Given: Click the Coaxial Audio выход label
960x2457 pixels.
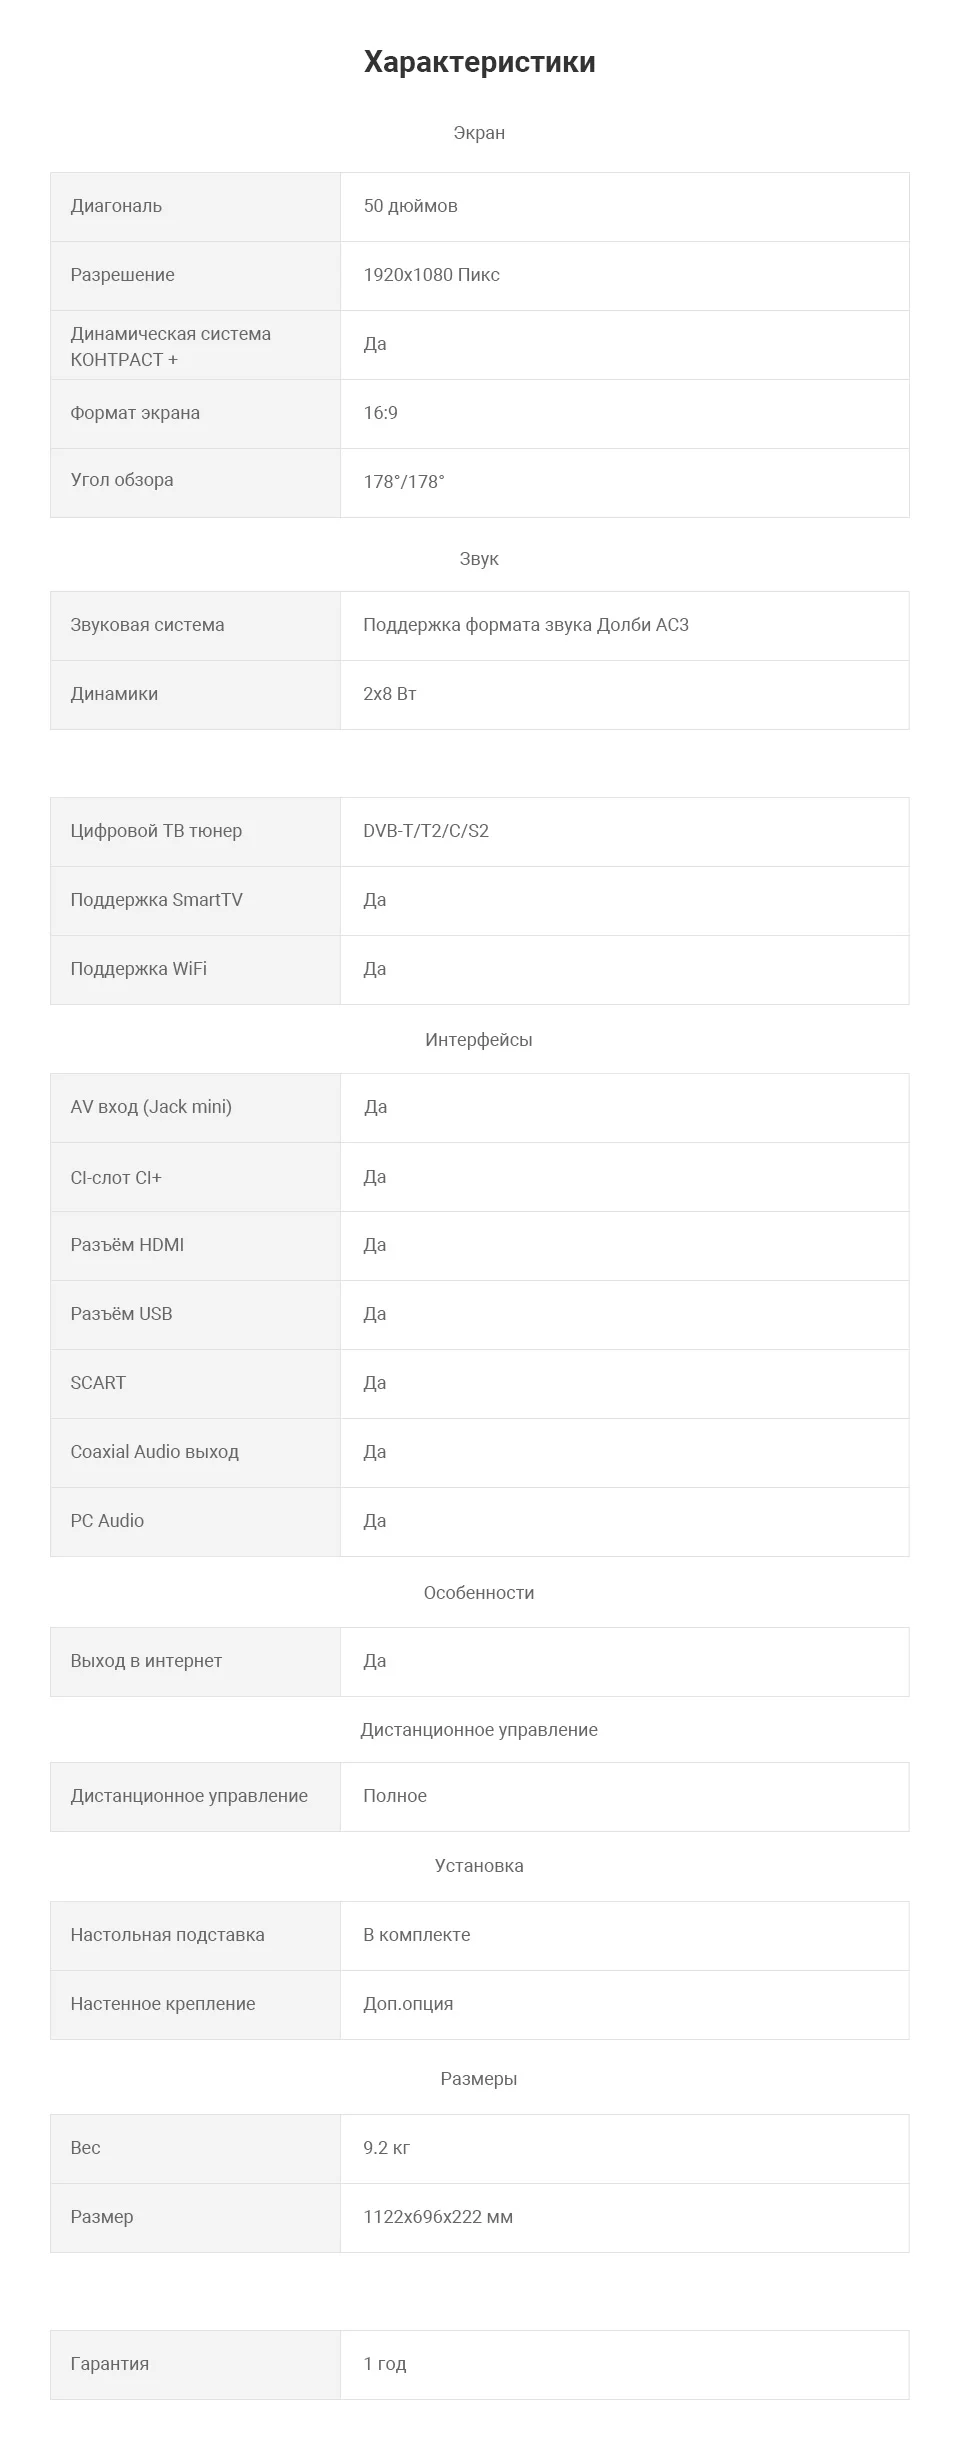Looking at the screenshot, I should tap(154, 1452).
